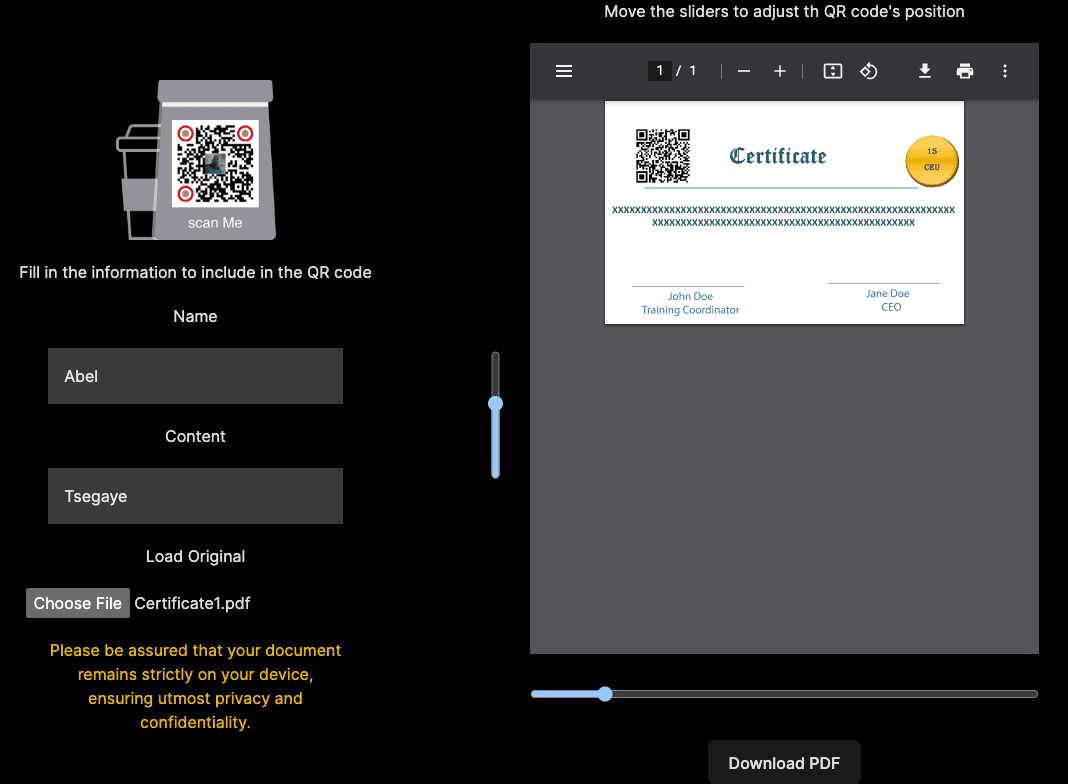Click the scan Me QR code image
This screenshot has width=1068, height=784.
pyautogui.click(x=215, y=162)
